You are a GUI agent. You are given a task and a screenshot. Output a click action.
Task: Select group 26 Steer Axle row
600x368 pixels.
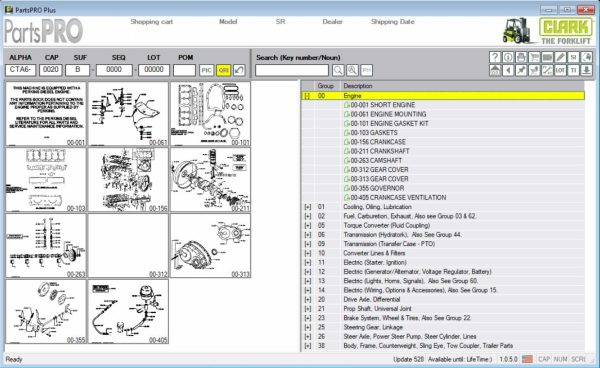pos(443,336)
